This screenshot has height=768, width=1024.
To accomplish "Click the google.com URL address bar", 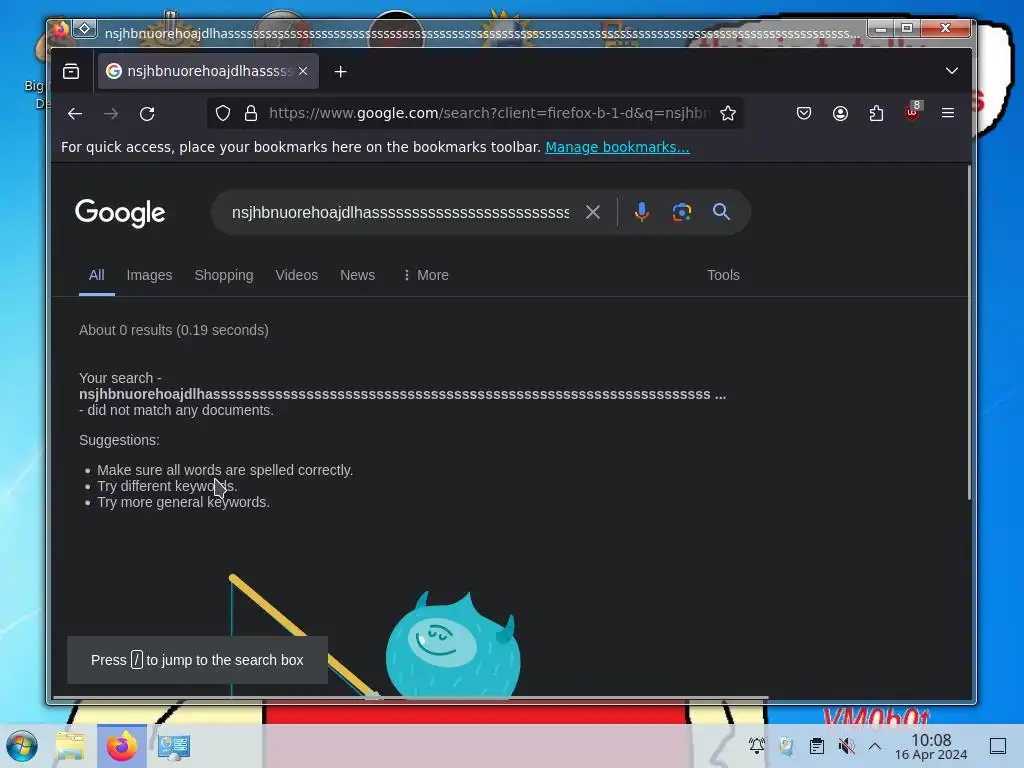I will (488, 114).
